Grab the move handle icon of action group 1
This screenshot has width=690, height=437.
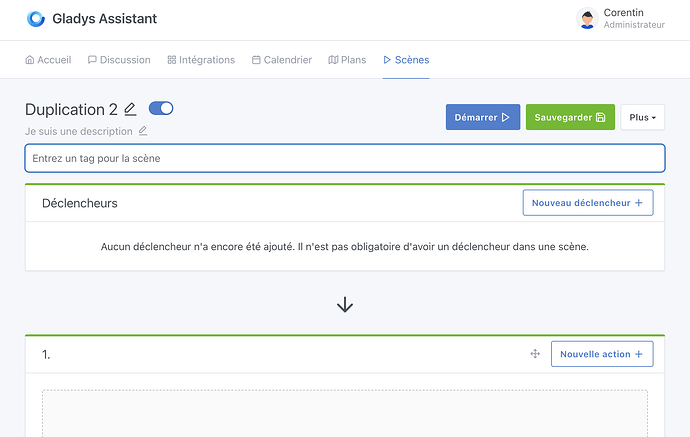coord(535,354)
